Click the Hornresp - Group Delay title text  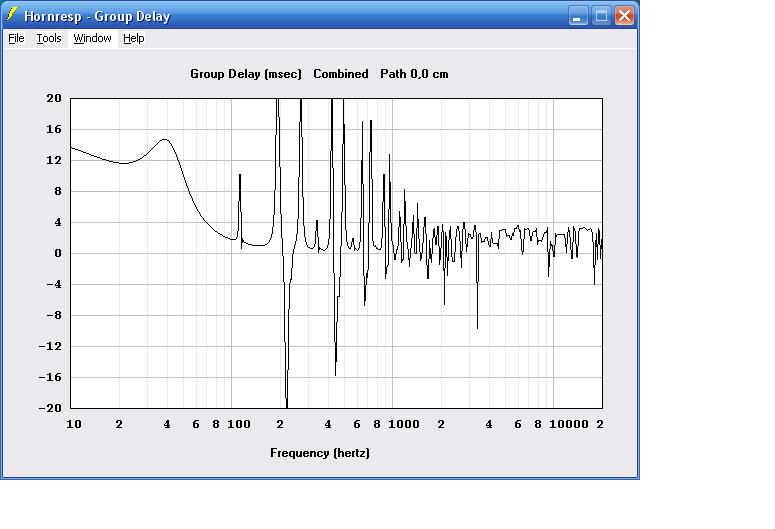[97, 16]
